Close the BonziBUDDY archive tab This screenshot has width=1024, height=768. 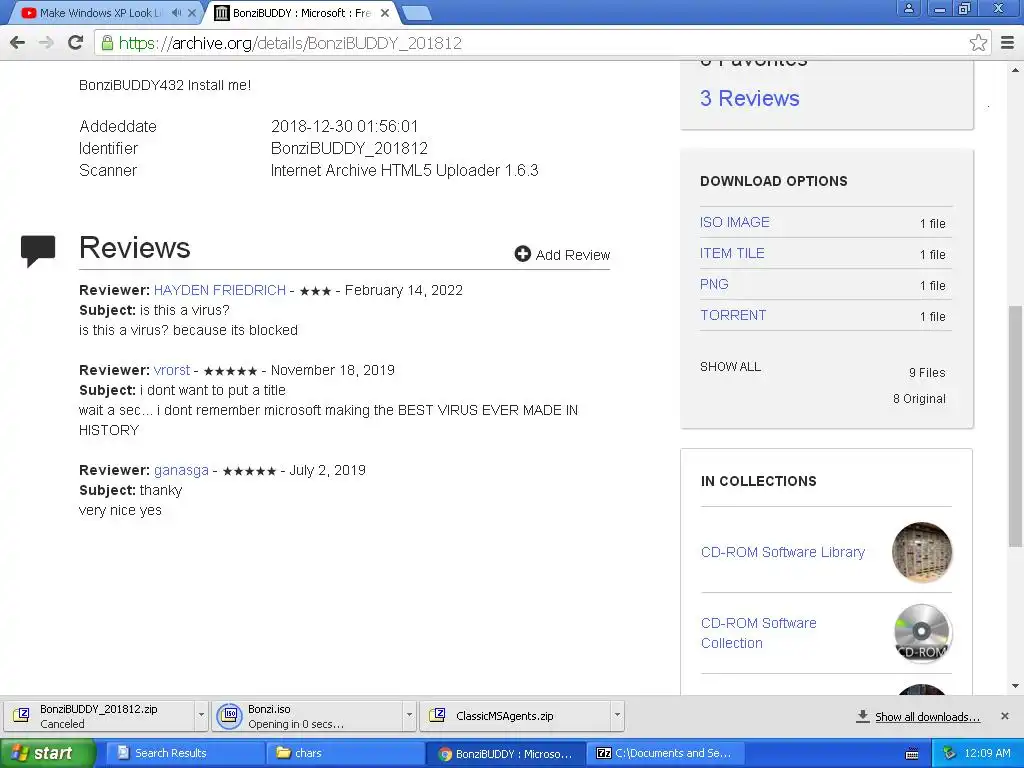(385, 12)
